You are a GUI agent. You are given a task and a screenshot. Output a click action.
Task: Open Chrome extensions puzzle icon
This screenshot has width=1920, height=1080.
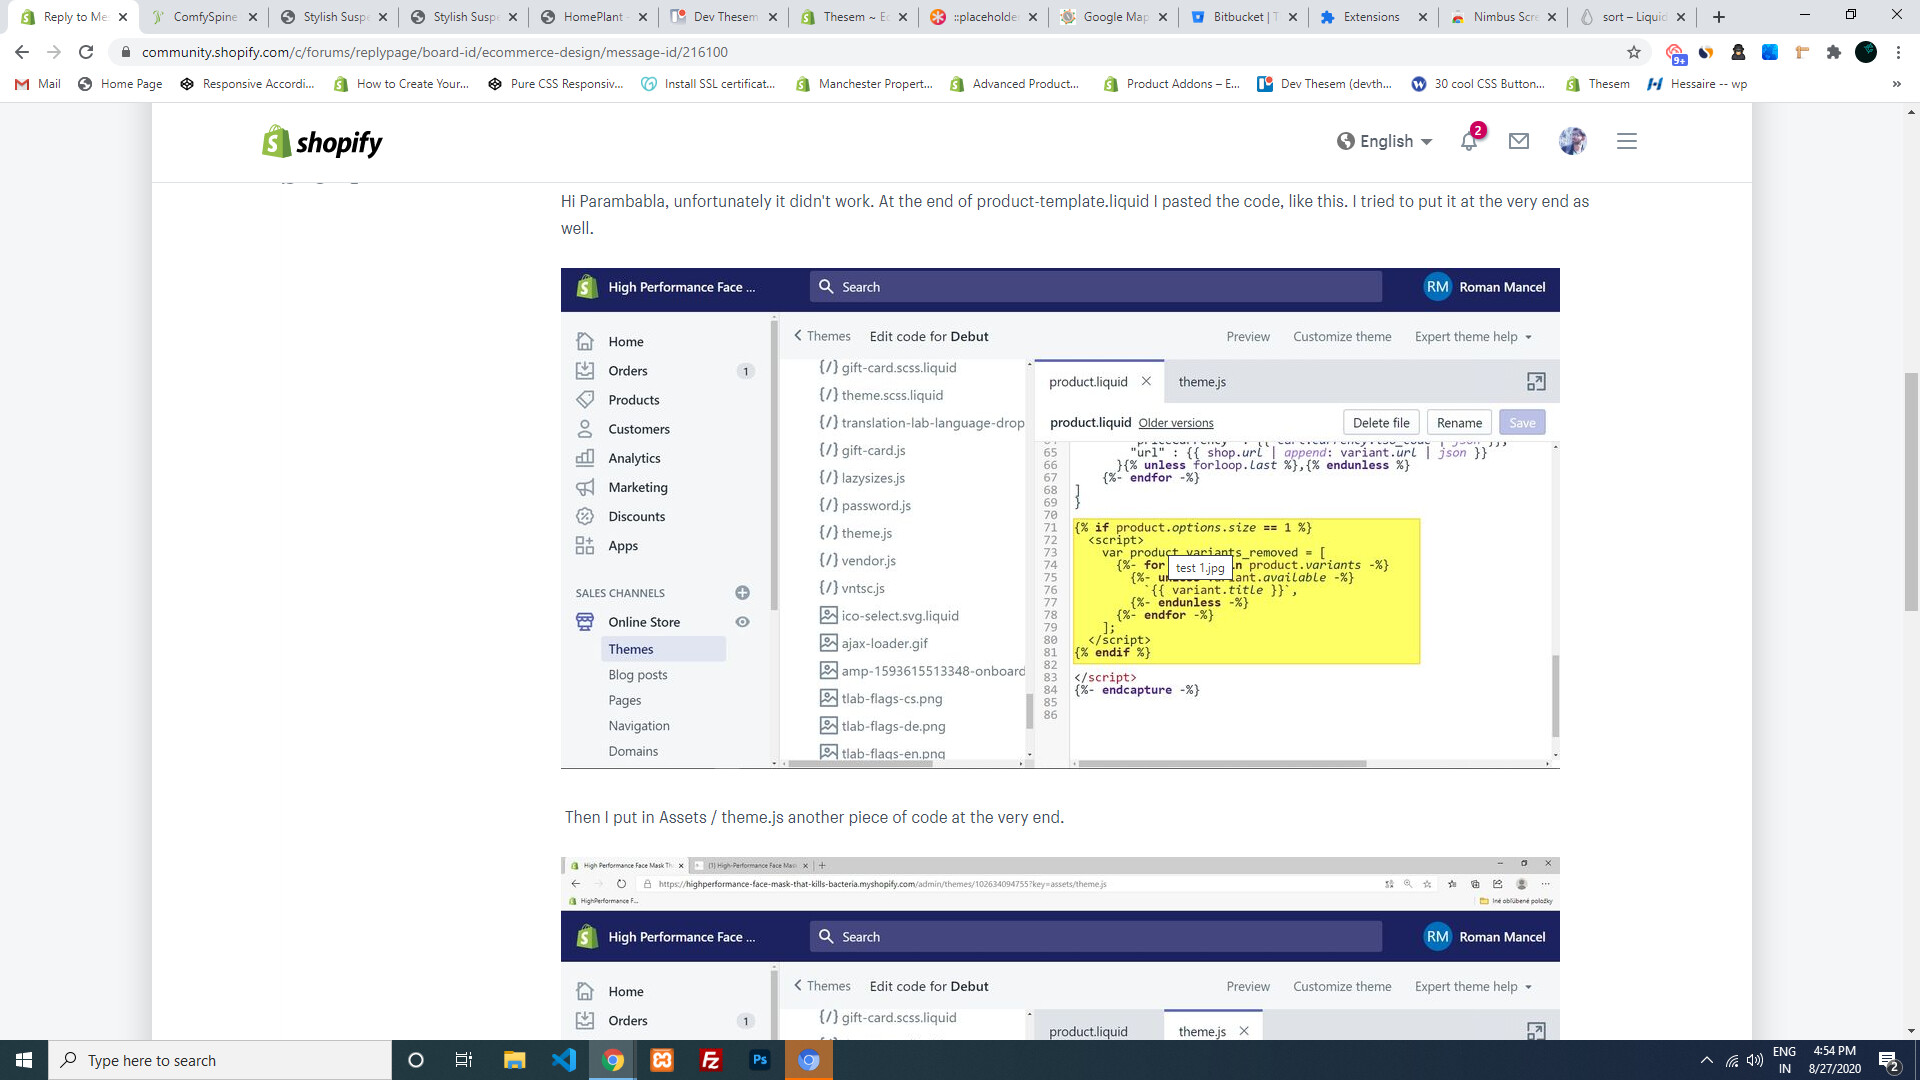point(1833,52)
